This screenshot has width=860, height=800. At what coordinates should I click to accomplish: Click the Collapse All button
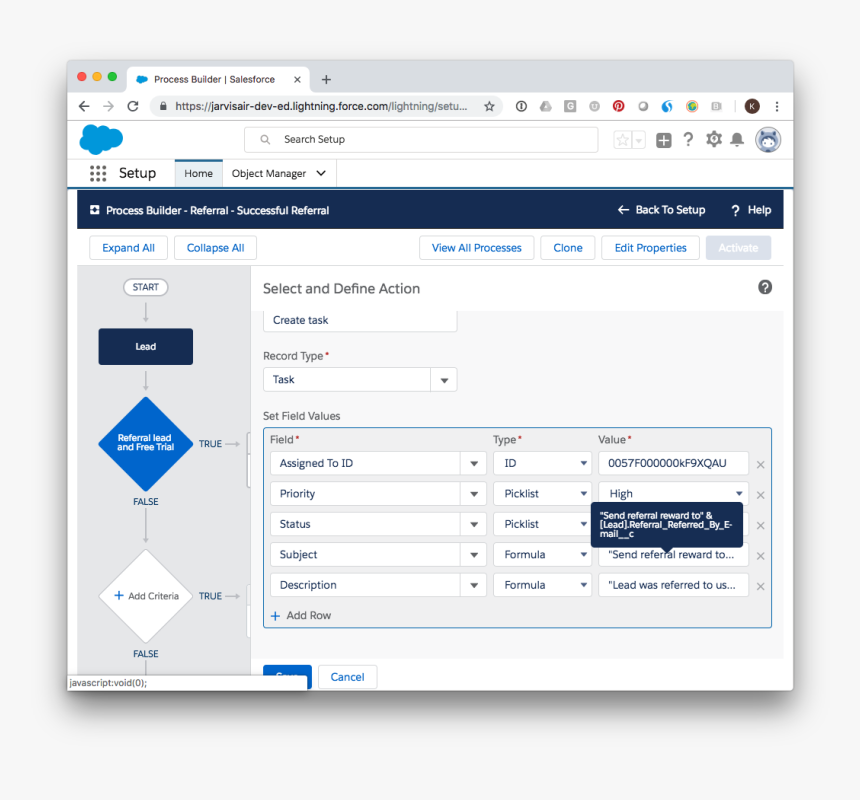coord(216,248)
